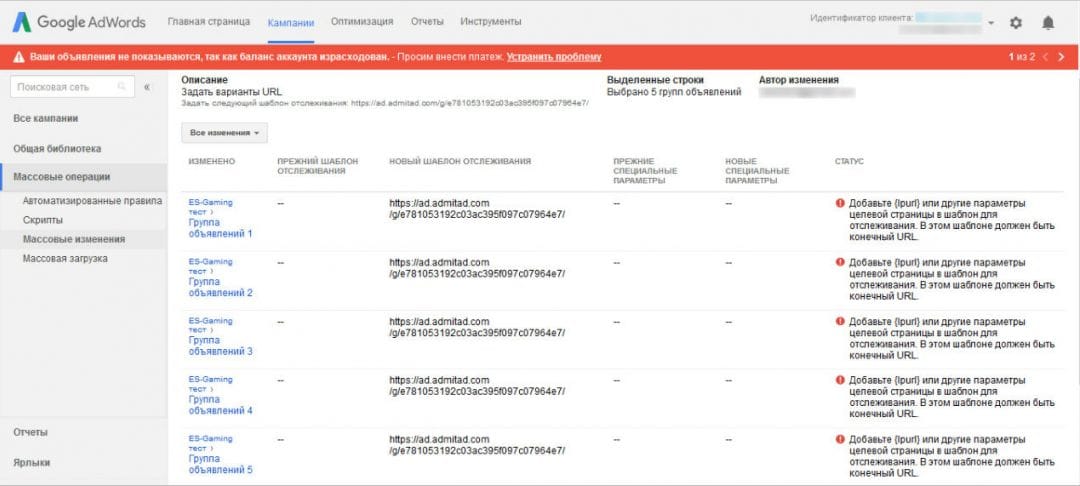Open the notifications bell

click(x=1048, y=23)
